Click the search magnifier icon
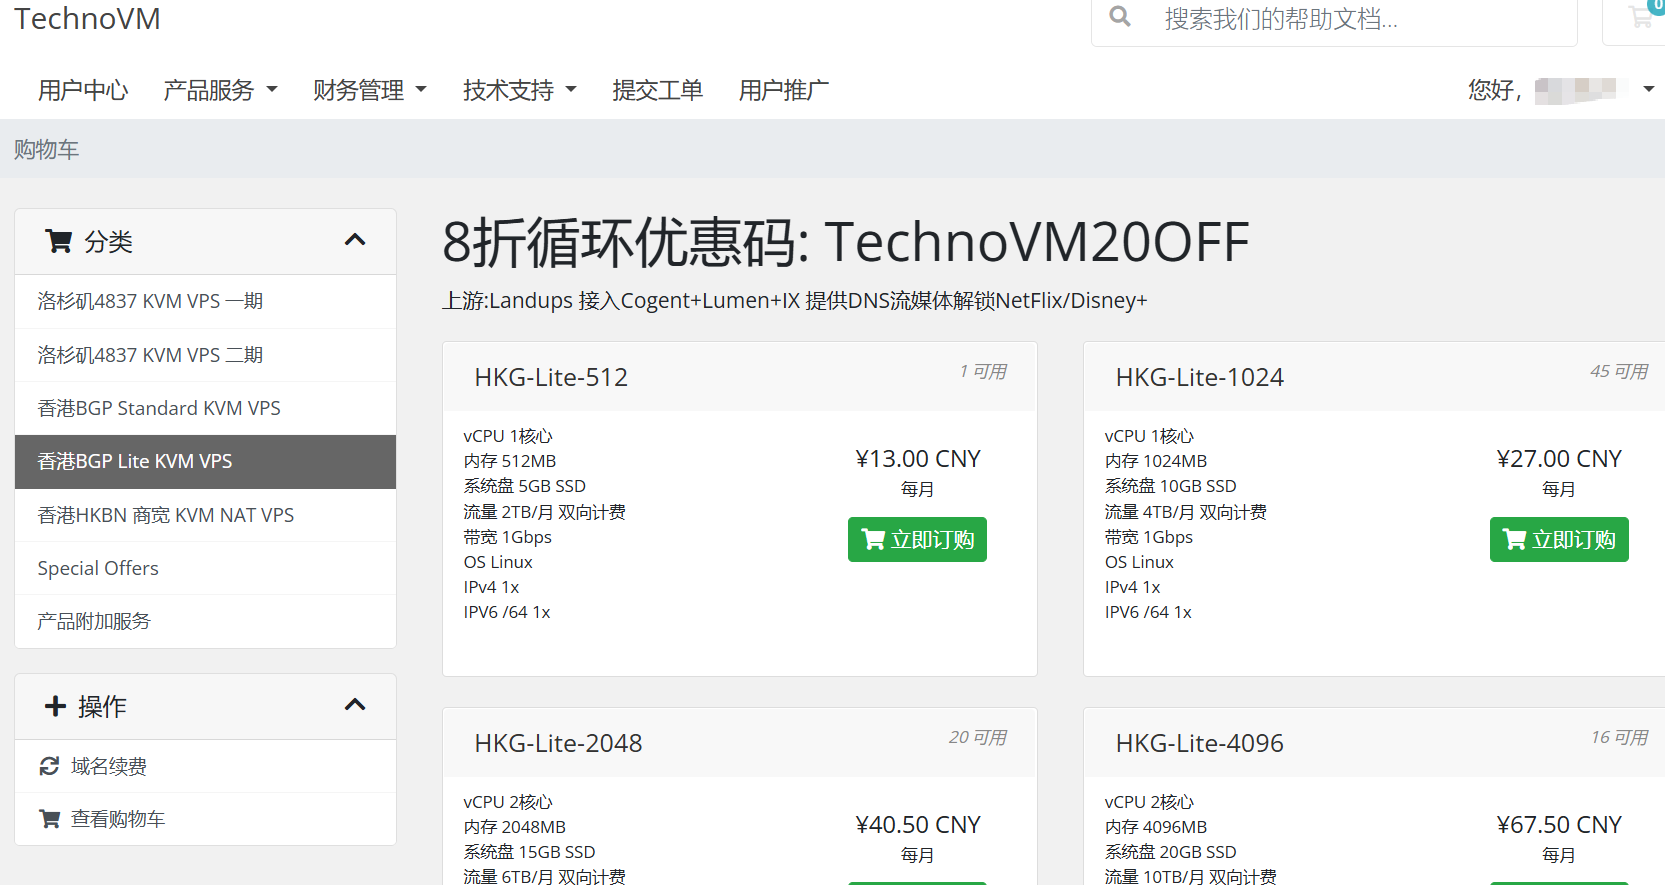 pyautogui.click(x=1120, y=17)
